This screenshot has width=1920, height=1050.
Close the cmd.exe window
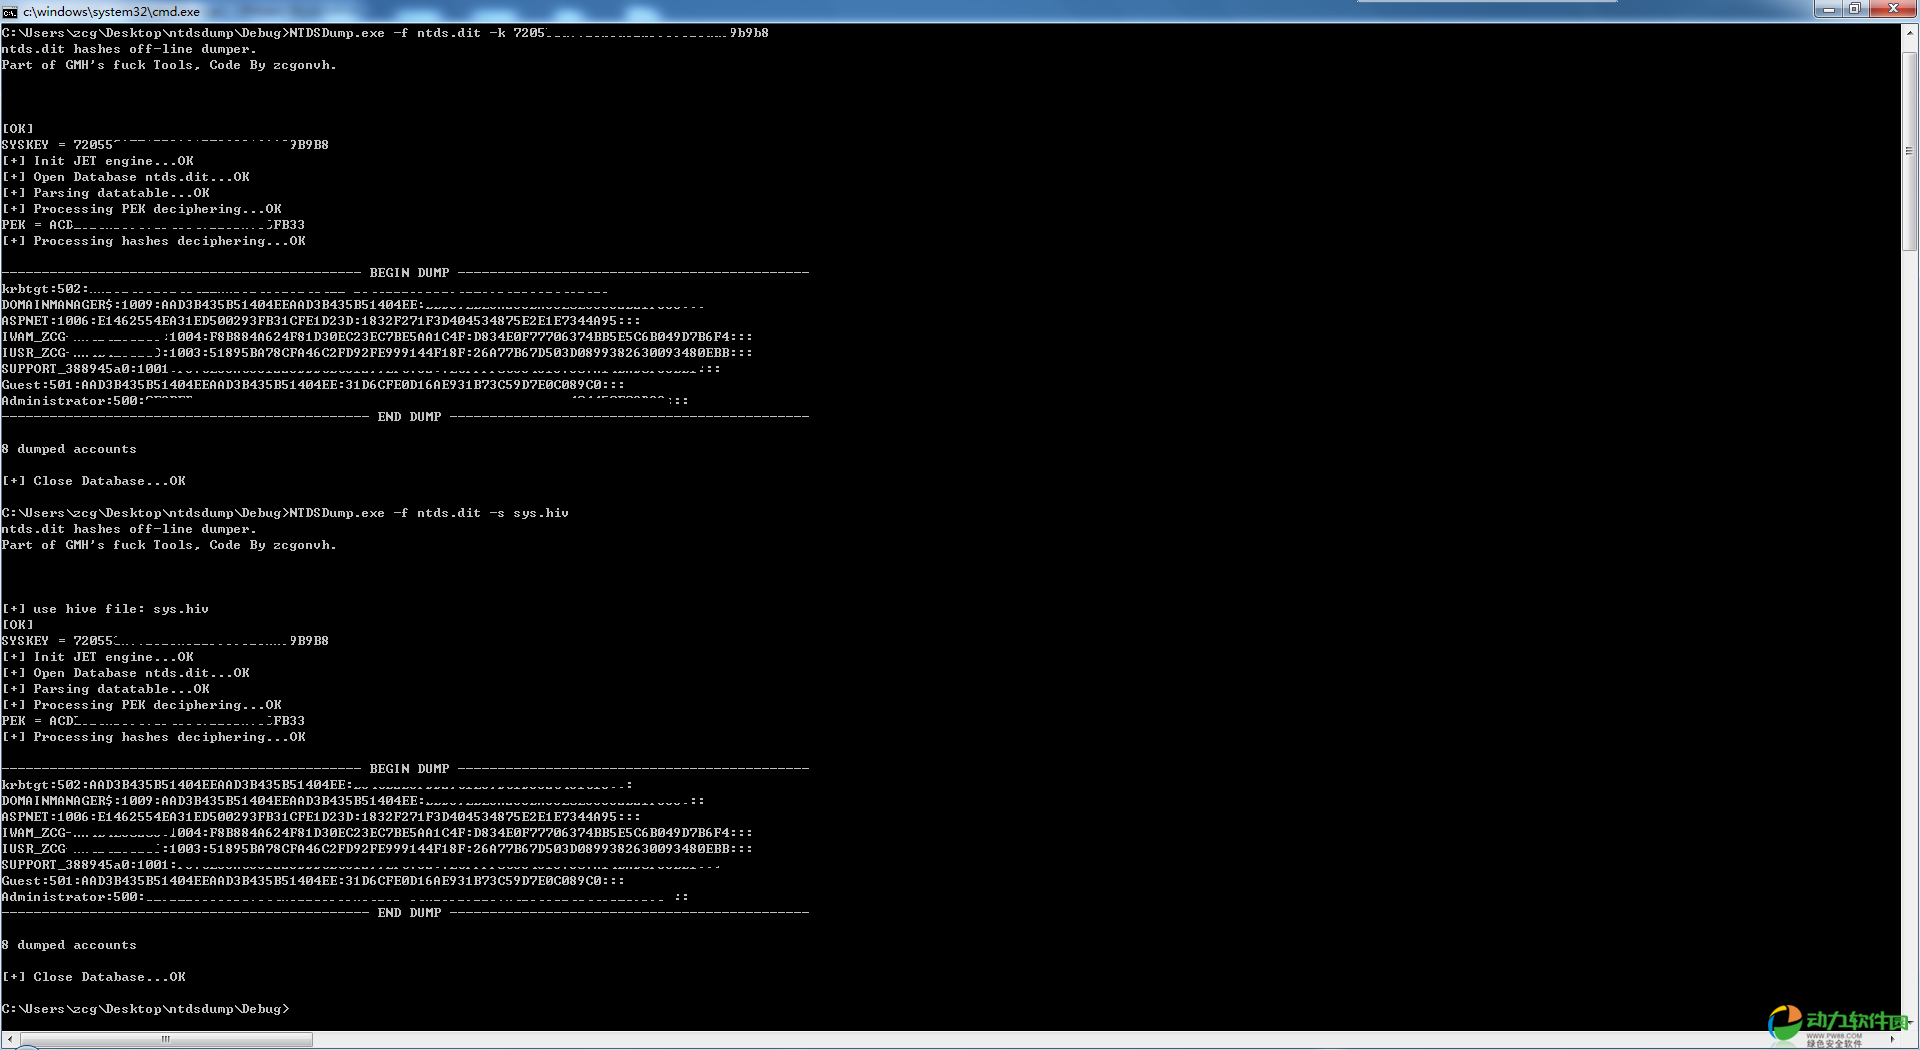pos(1893,9)
